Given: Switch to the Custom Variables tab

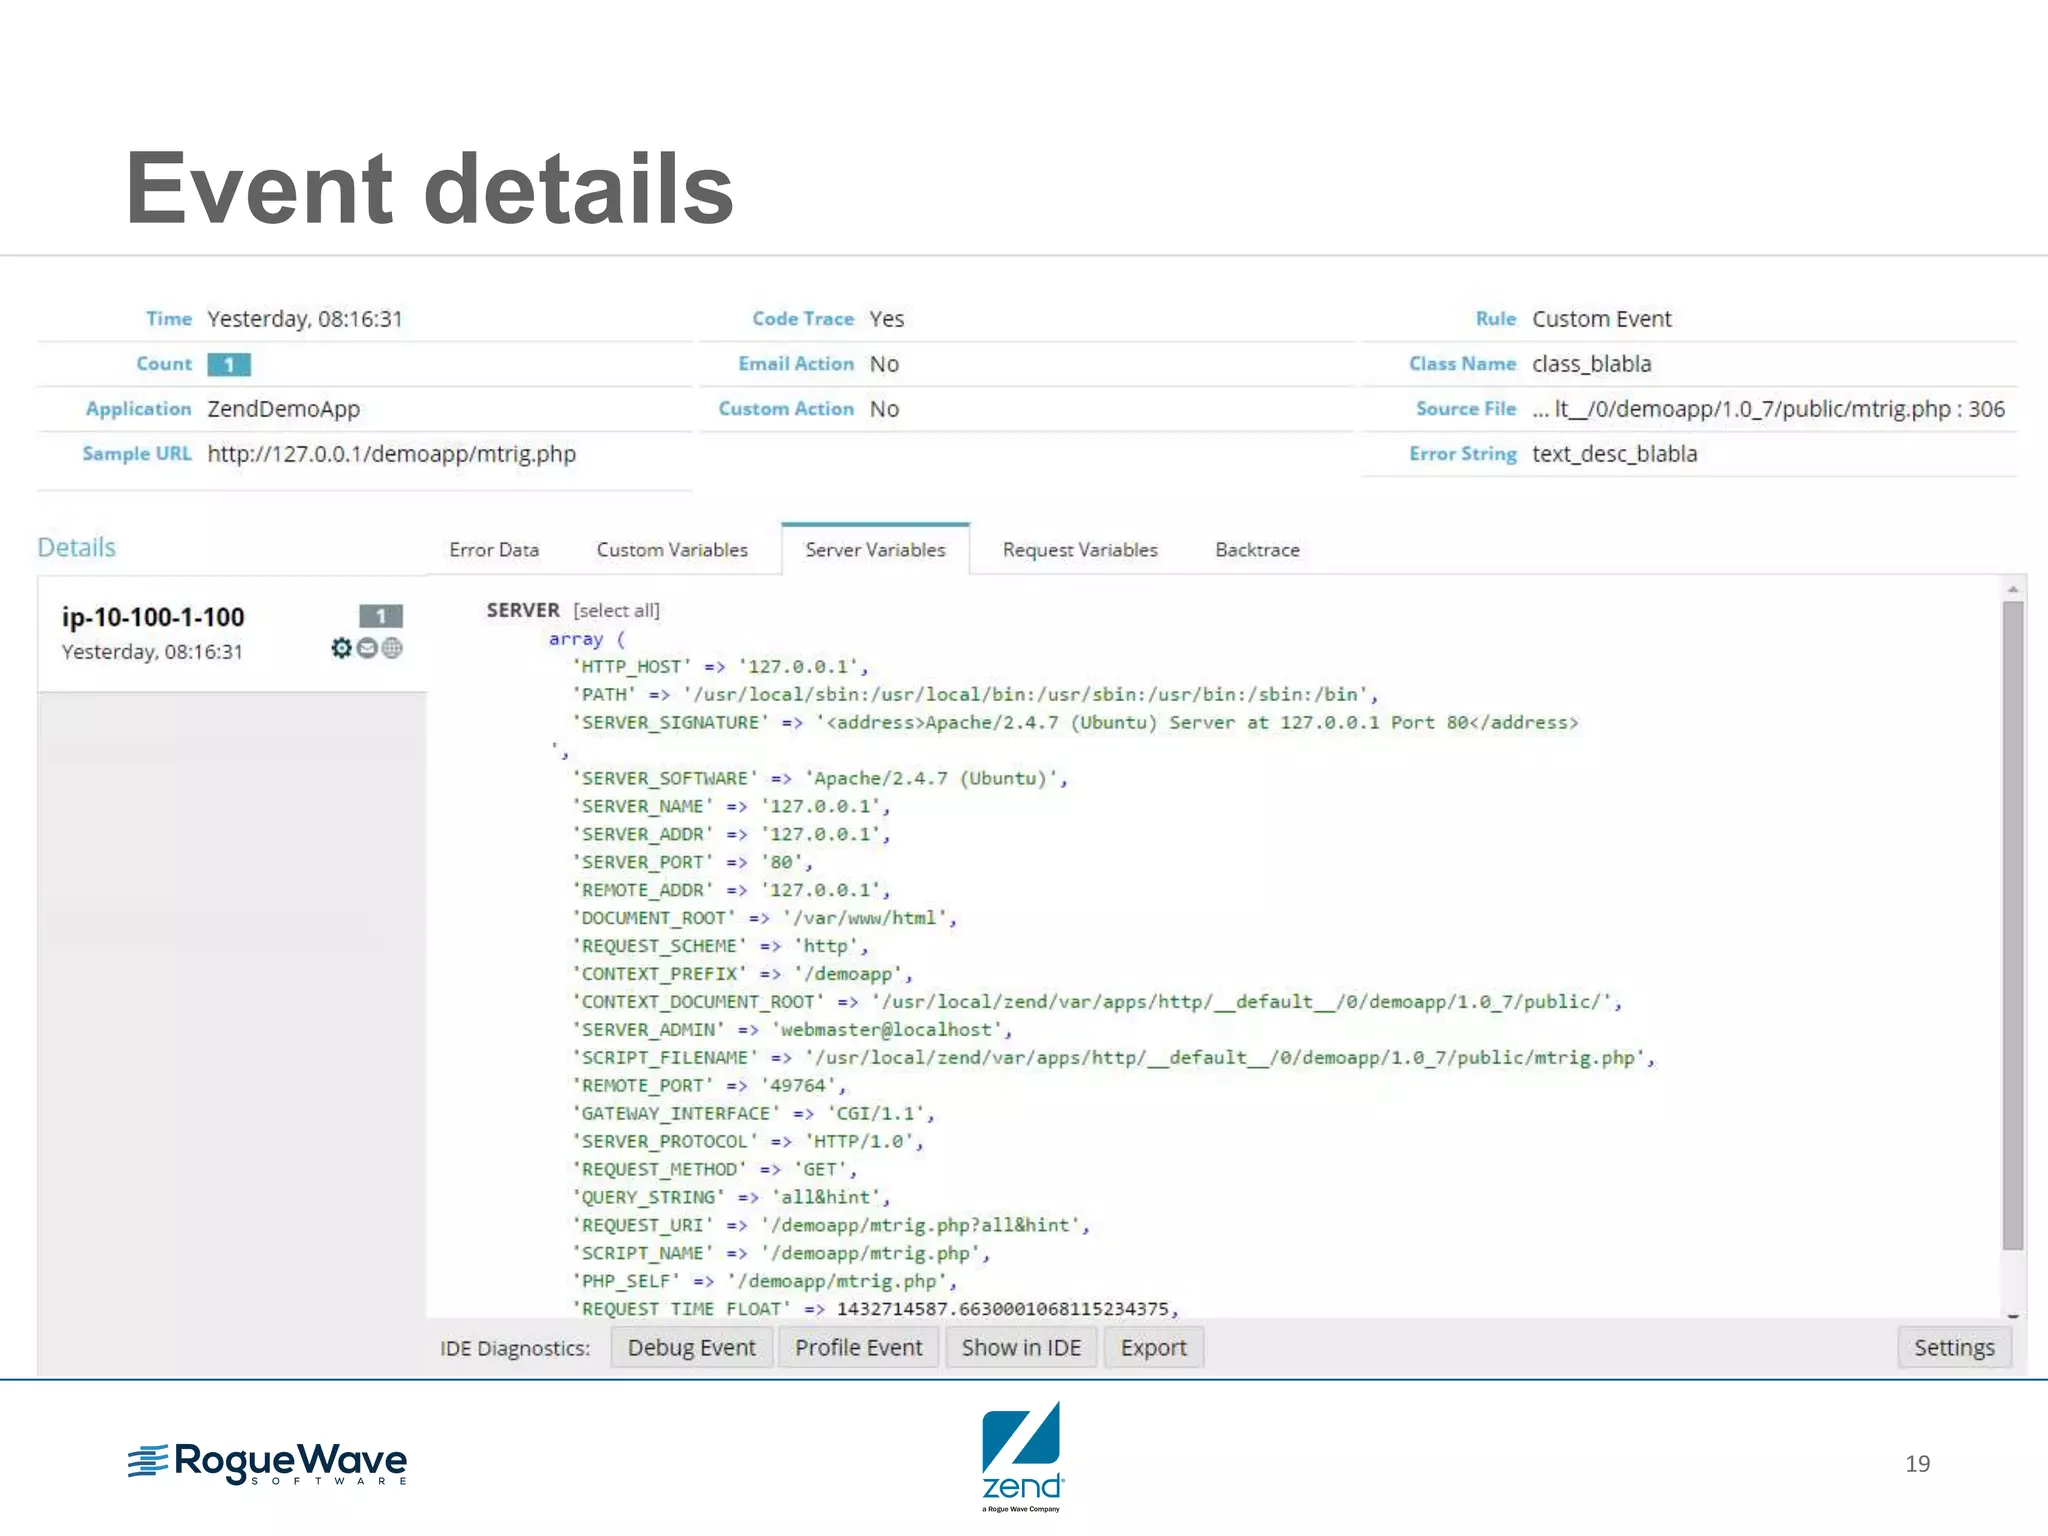Looking at the screenshot, I should tap(672, 550).
